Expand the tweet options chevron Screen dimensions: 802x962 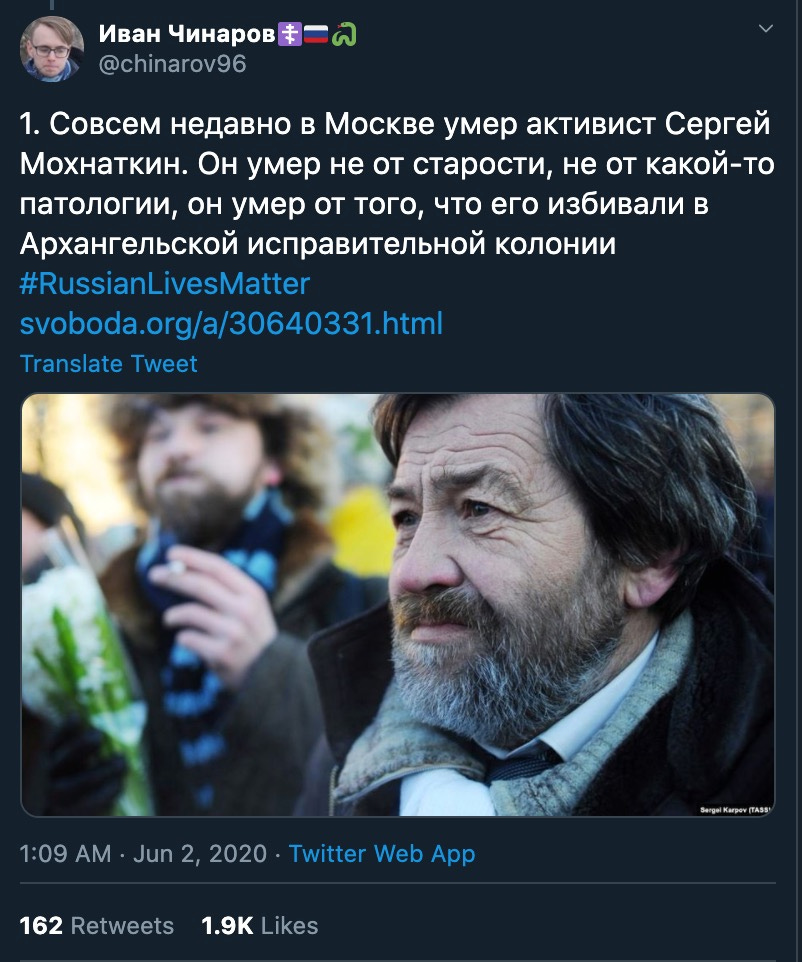(765, 29)
